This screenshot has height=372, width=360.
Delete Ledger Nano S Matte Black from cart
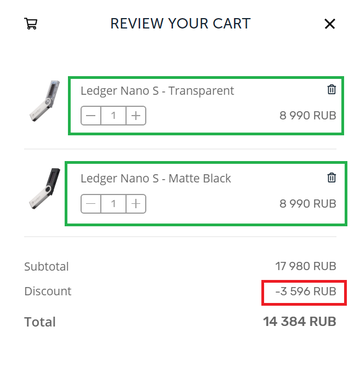[331, 177]
